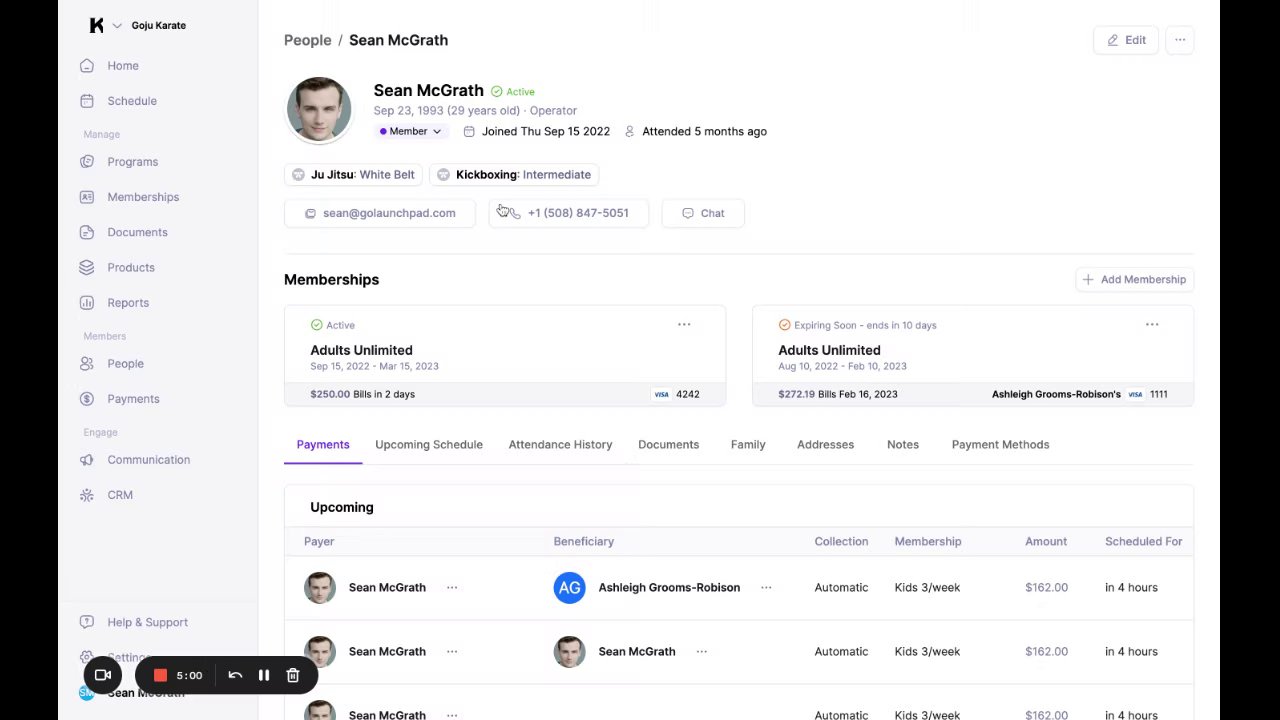The image size is (1280, 720).
Task: Open the profile more options menu
Action: click(x=1180, y=40)
